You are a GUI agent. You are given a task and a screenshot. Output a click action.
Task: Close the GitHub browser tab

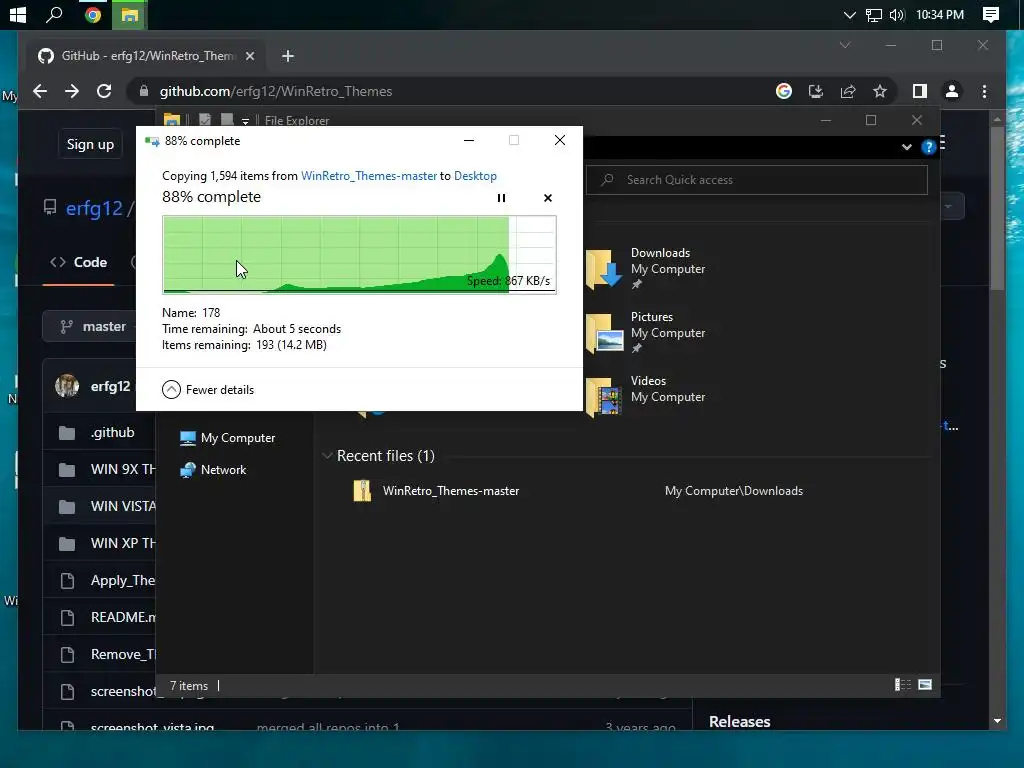(249, 56)
